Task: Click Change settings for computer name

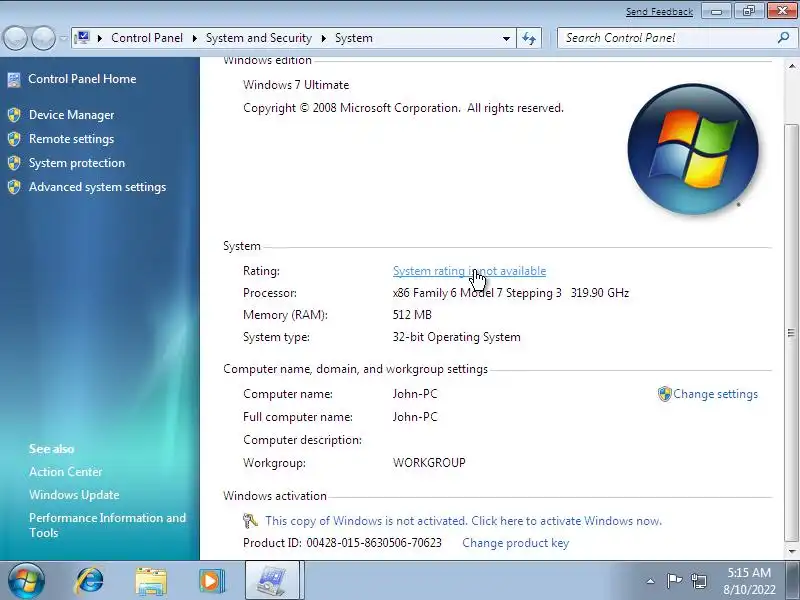Action: tap(715, 394)
